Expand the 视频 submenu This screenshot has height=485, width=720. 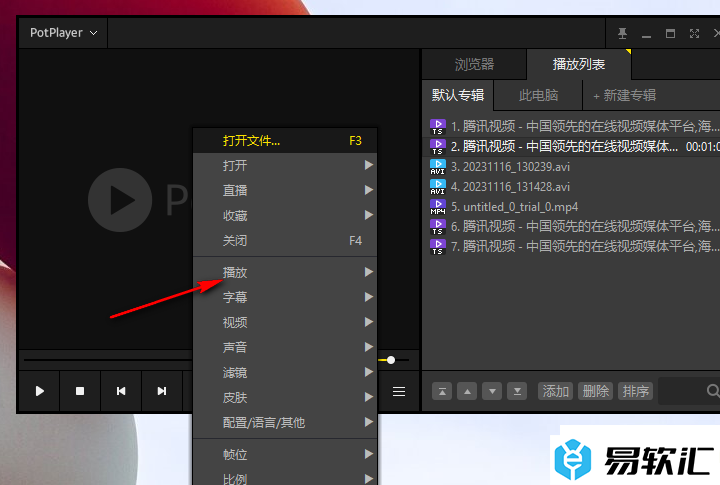pyautogui.click(x=285, y=322)
